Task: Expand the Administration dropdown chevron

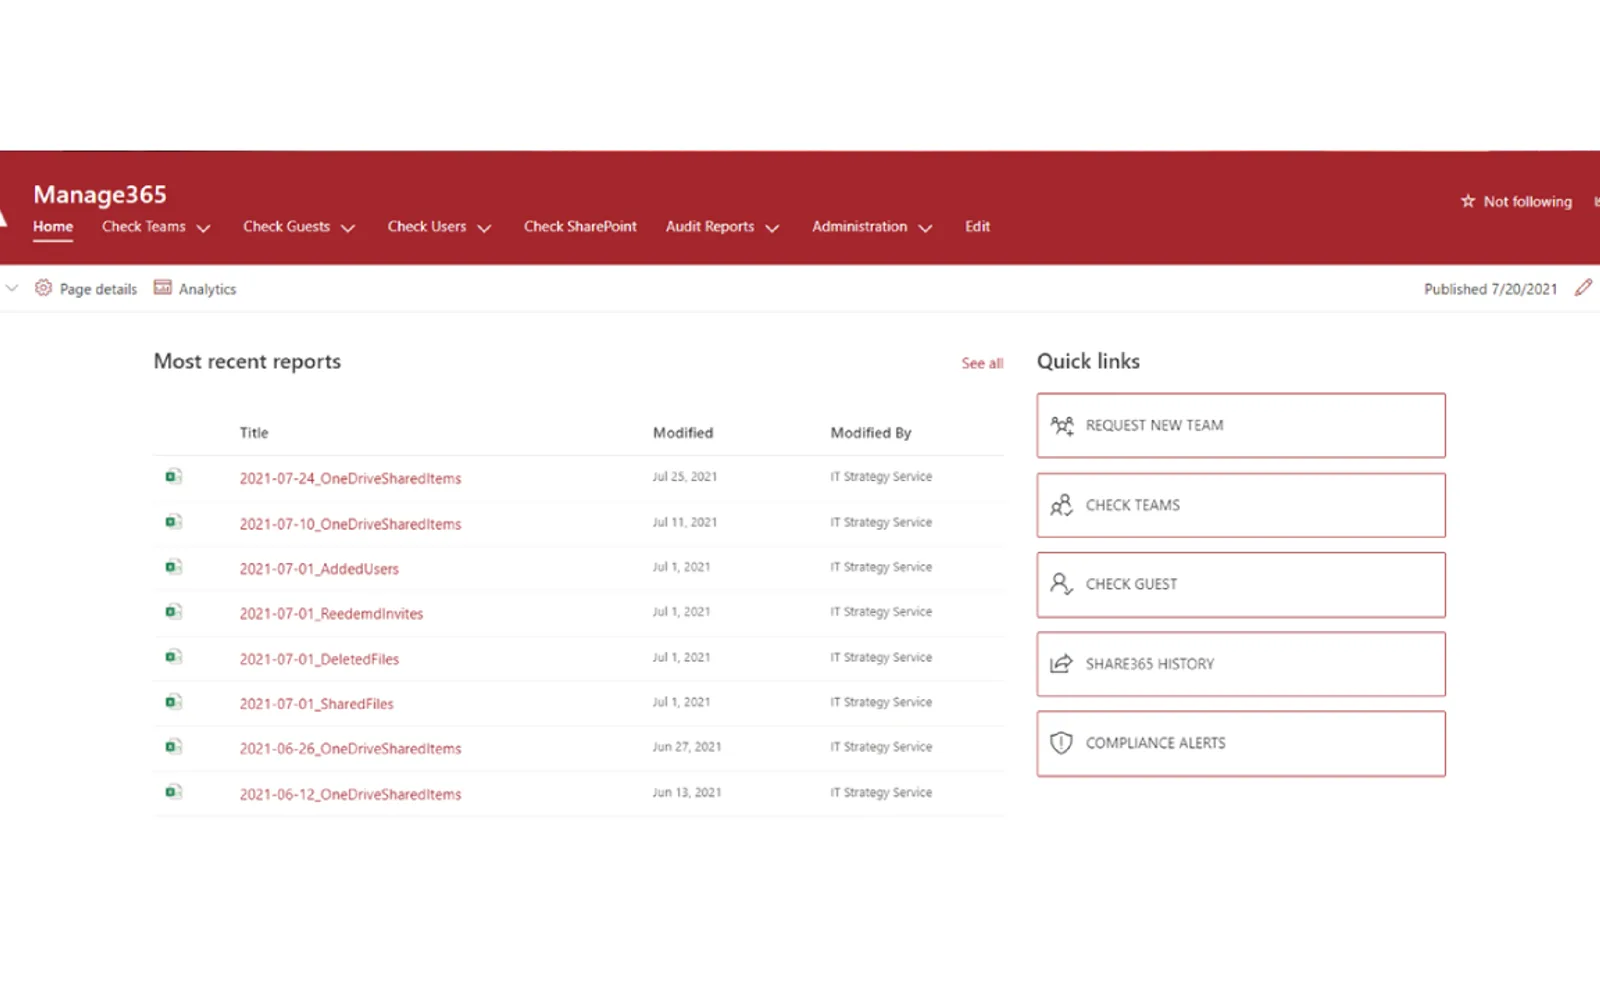Action: tap(925, 229)
